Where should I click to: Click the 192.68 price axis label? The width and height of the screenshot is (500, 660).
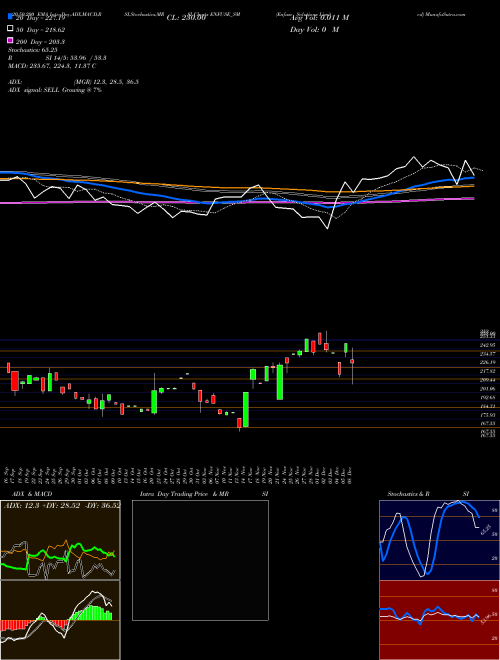click(x=487, y=397)
